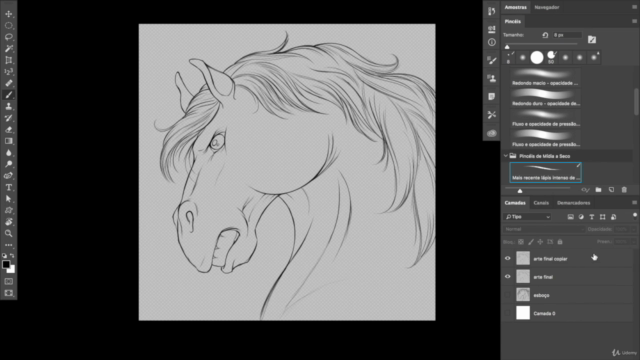Reset default foreground and background colors
The image size is (640, 360).
point(4,256)
